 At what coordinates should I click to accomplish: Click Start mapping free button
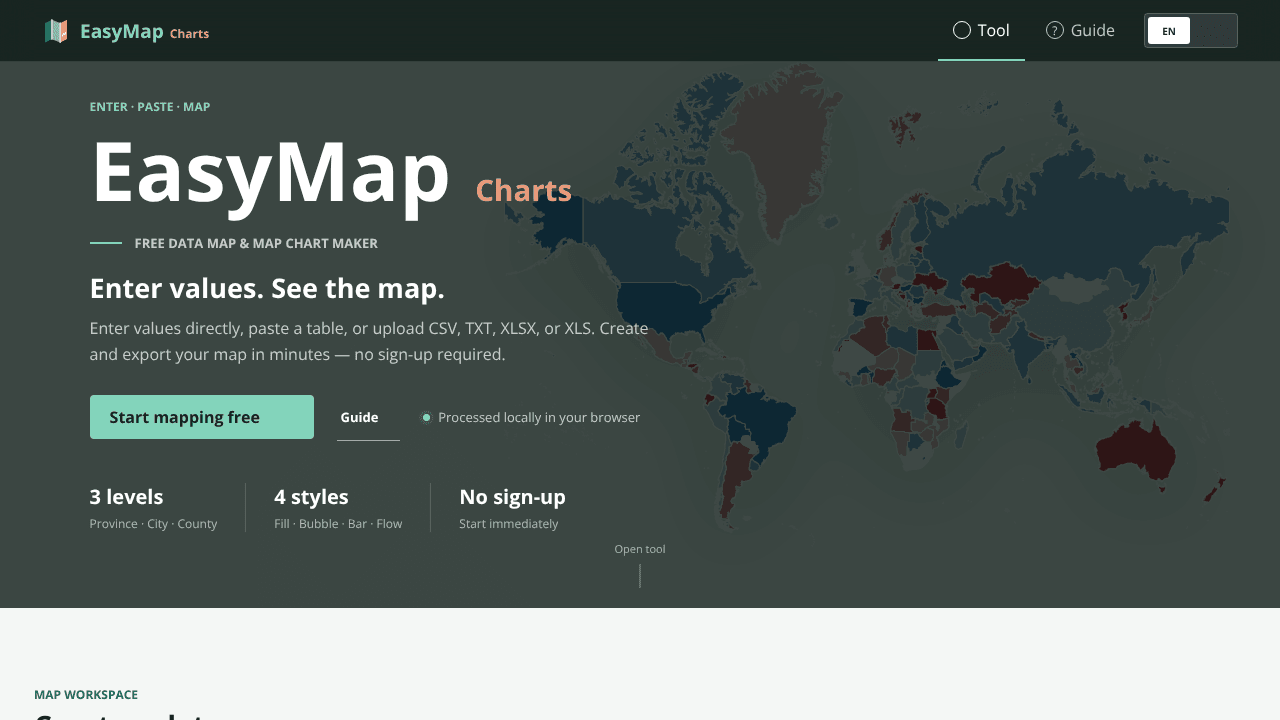pyautogui.click(x=202, y=417)
